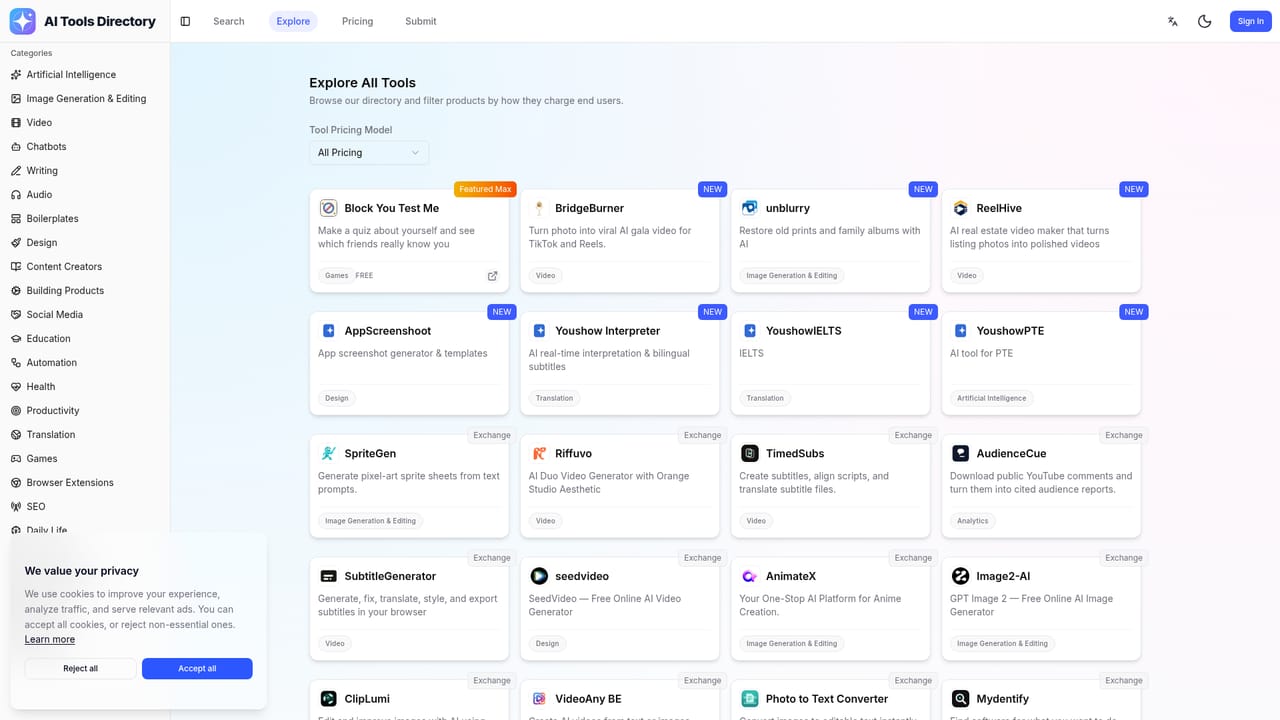The width and height of the screenshot is (1280, 720).
Task: Go to the Search tab
Action: (x=229, y=21)
